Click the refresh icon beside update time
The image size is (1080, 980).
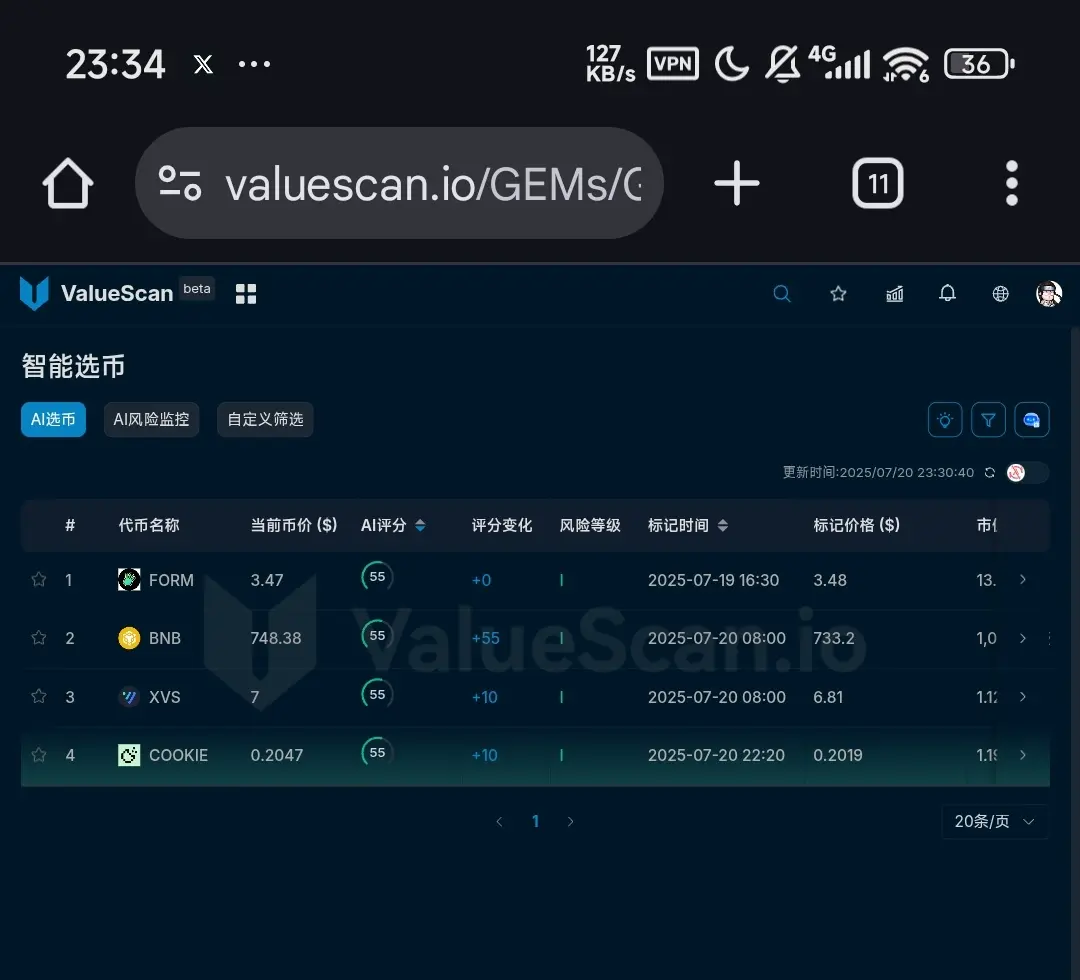[x=990, y=472]
